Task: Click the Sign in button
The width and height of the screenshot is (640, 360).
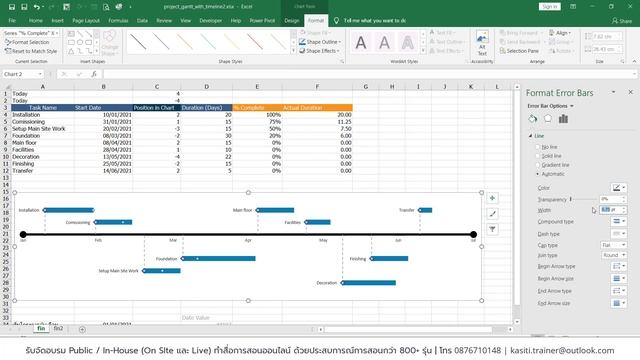Action: point(549,7)
